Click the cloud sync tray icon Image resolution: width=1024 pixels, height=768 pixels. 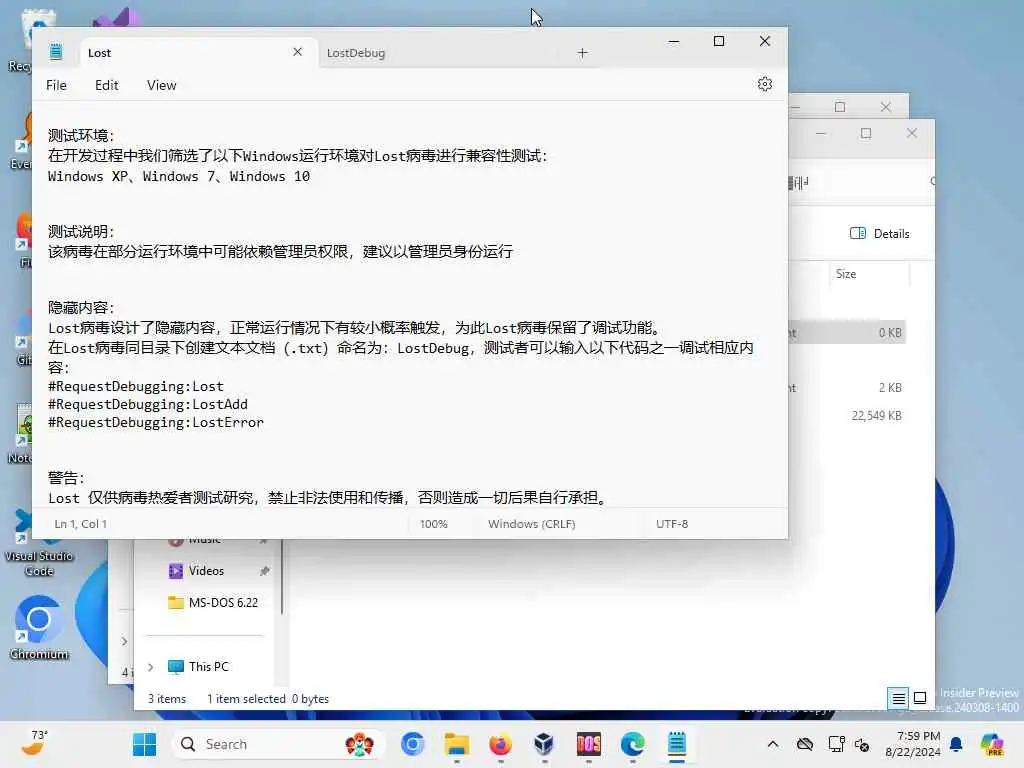pos(805,744)
